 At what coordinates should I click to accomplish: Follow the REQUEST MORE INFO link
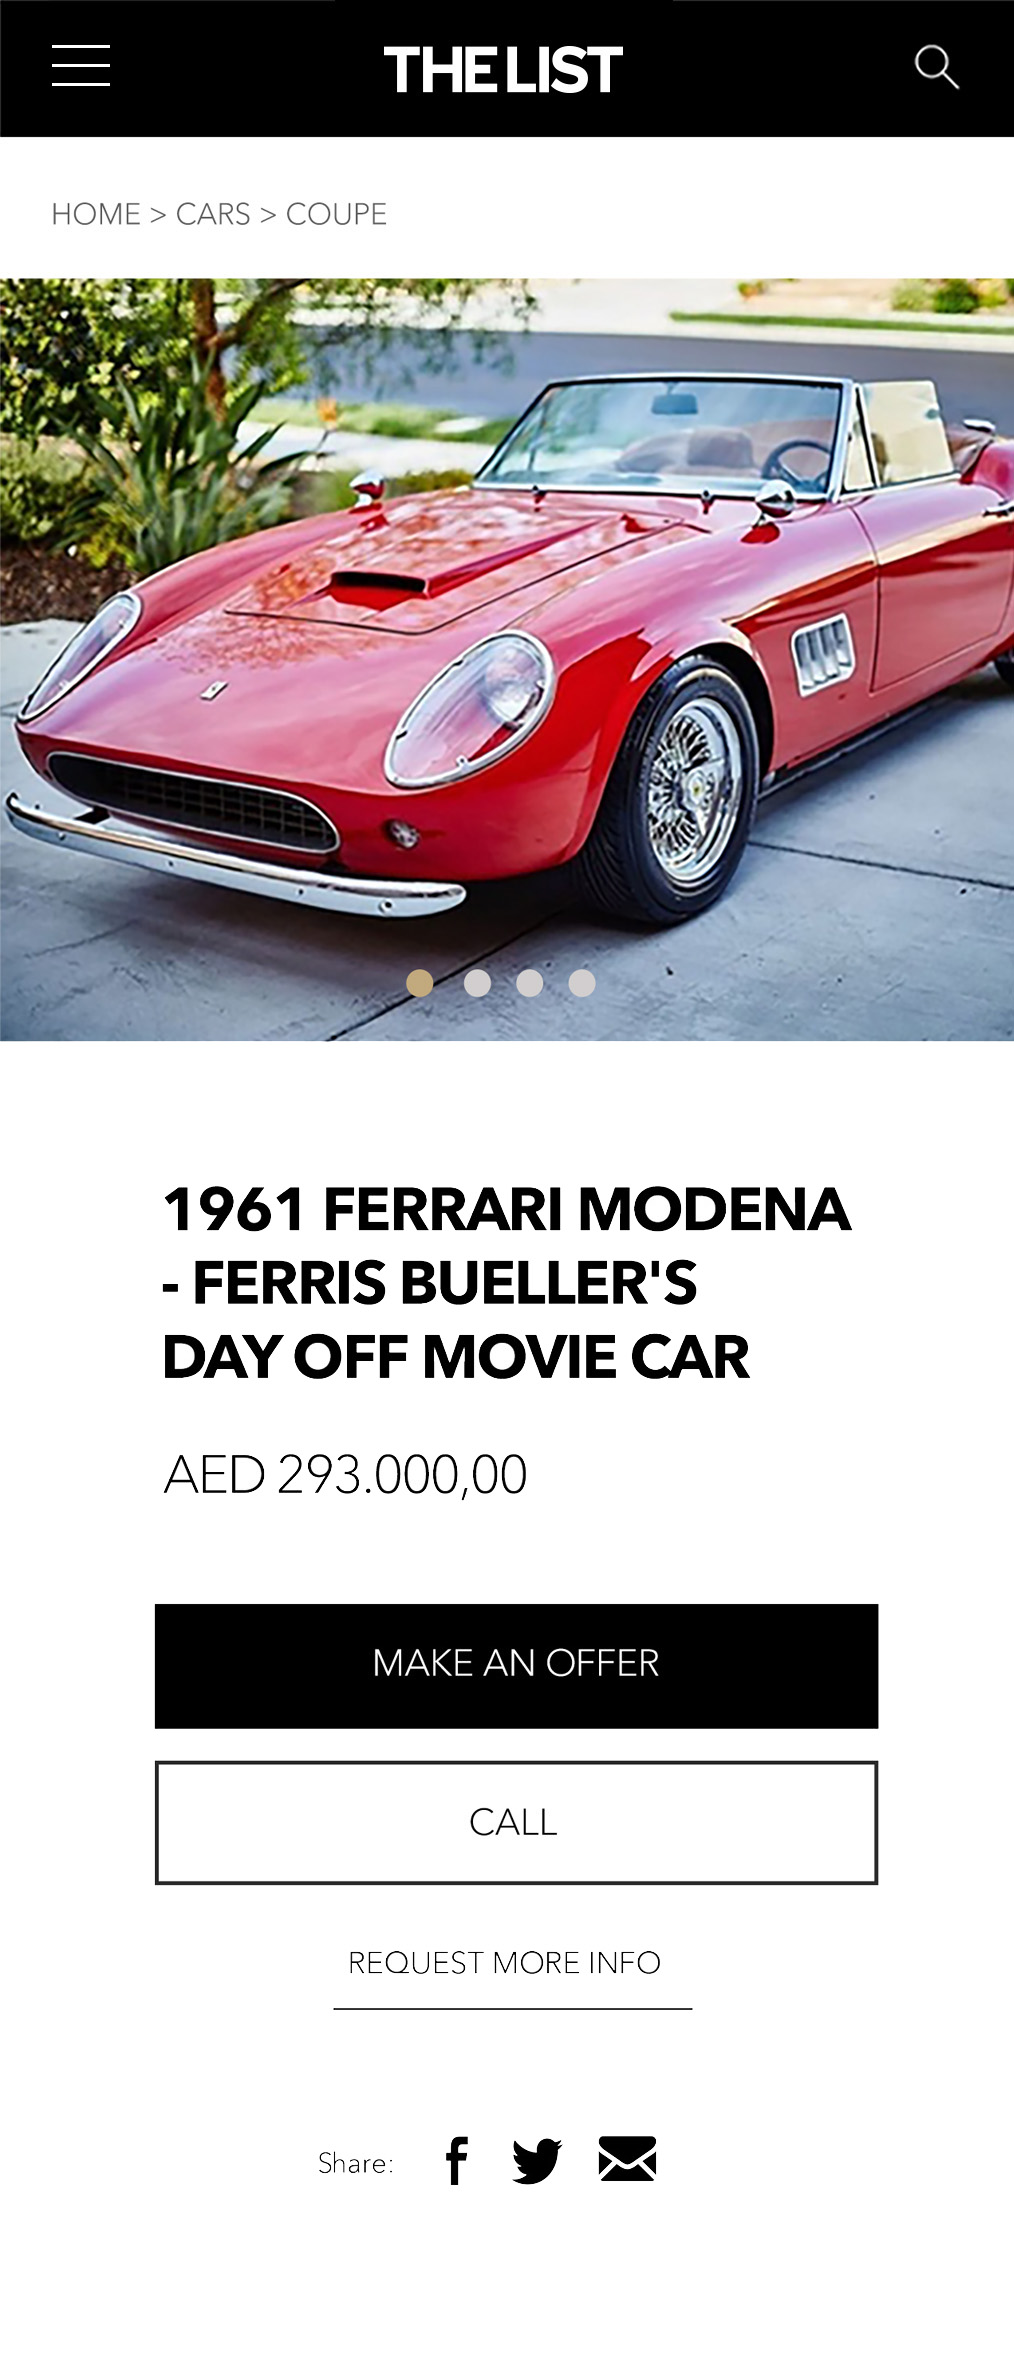[505, 1962]
